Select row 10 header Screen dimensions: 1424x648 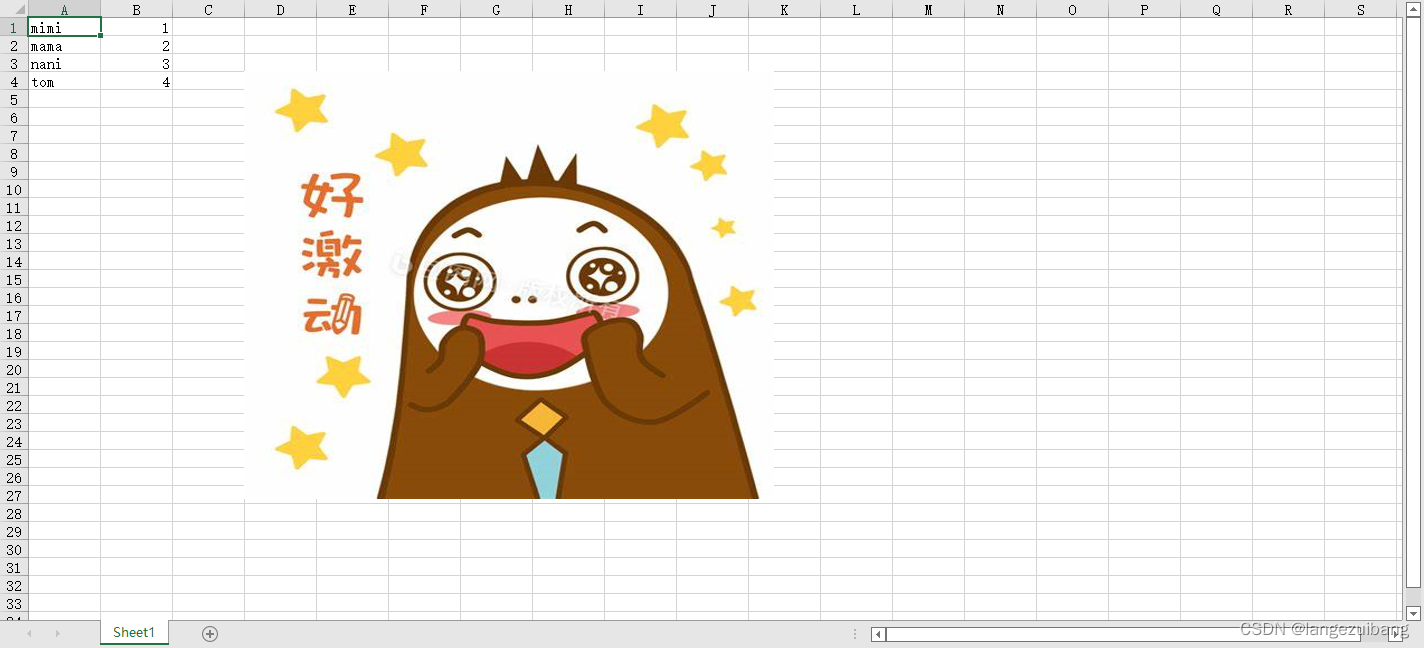(14, 190)
